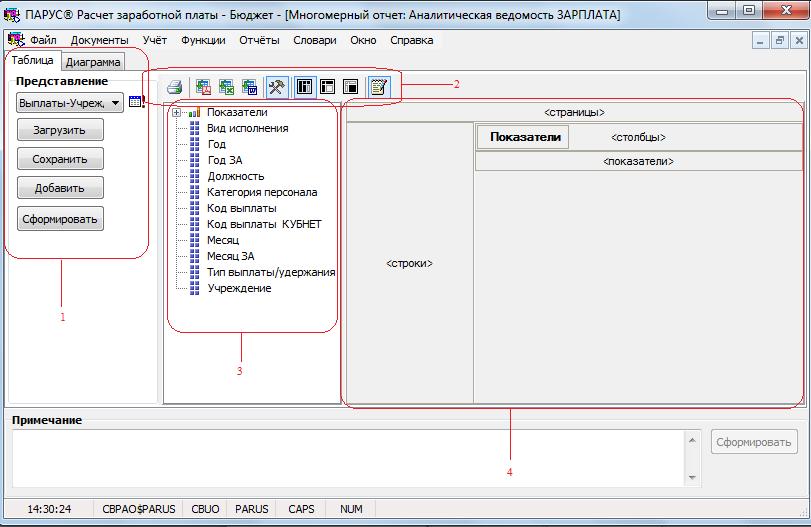The height and width of the screenshot is (527, 811).
Task: Select the Месяц dimension
Action: pyautogui.click(x=223, y=240)
